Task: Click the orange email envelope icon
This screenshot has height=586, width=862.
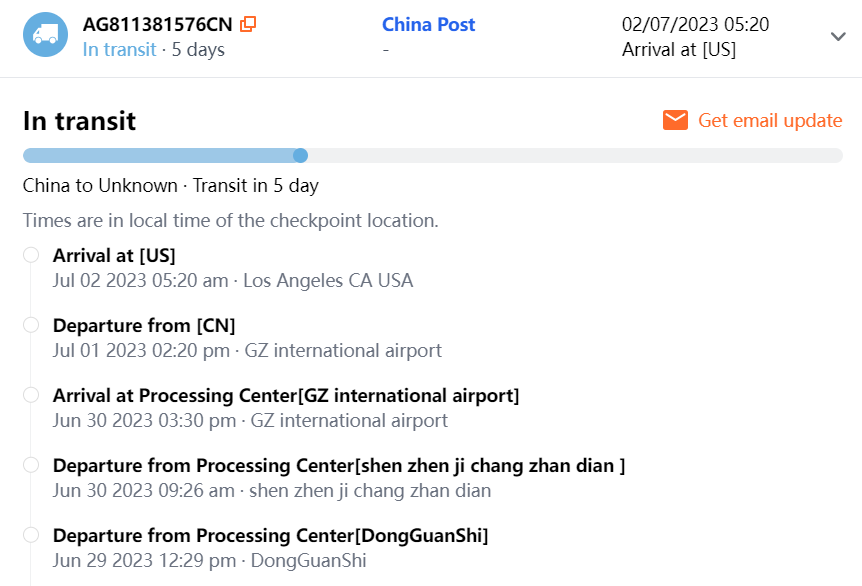Action: point(675,120)
